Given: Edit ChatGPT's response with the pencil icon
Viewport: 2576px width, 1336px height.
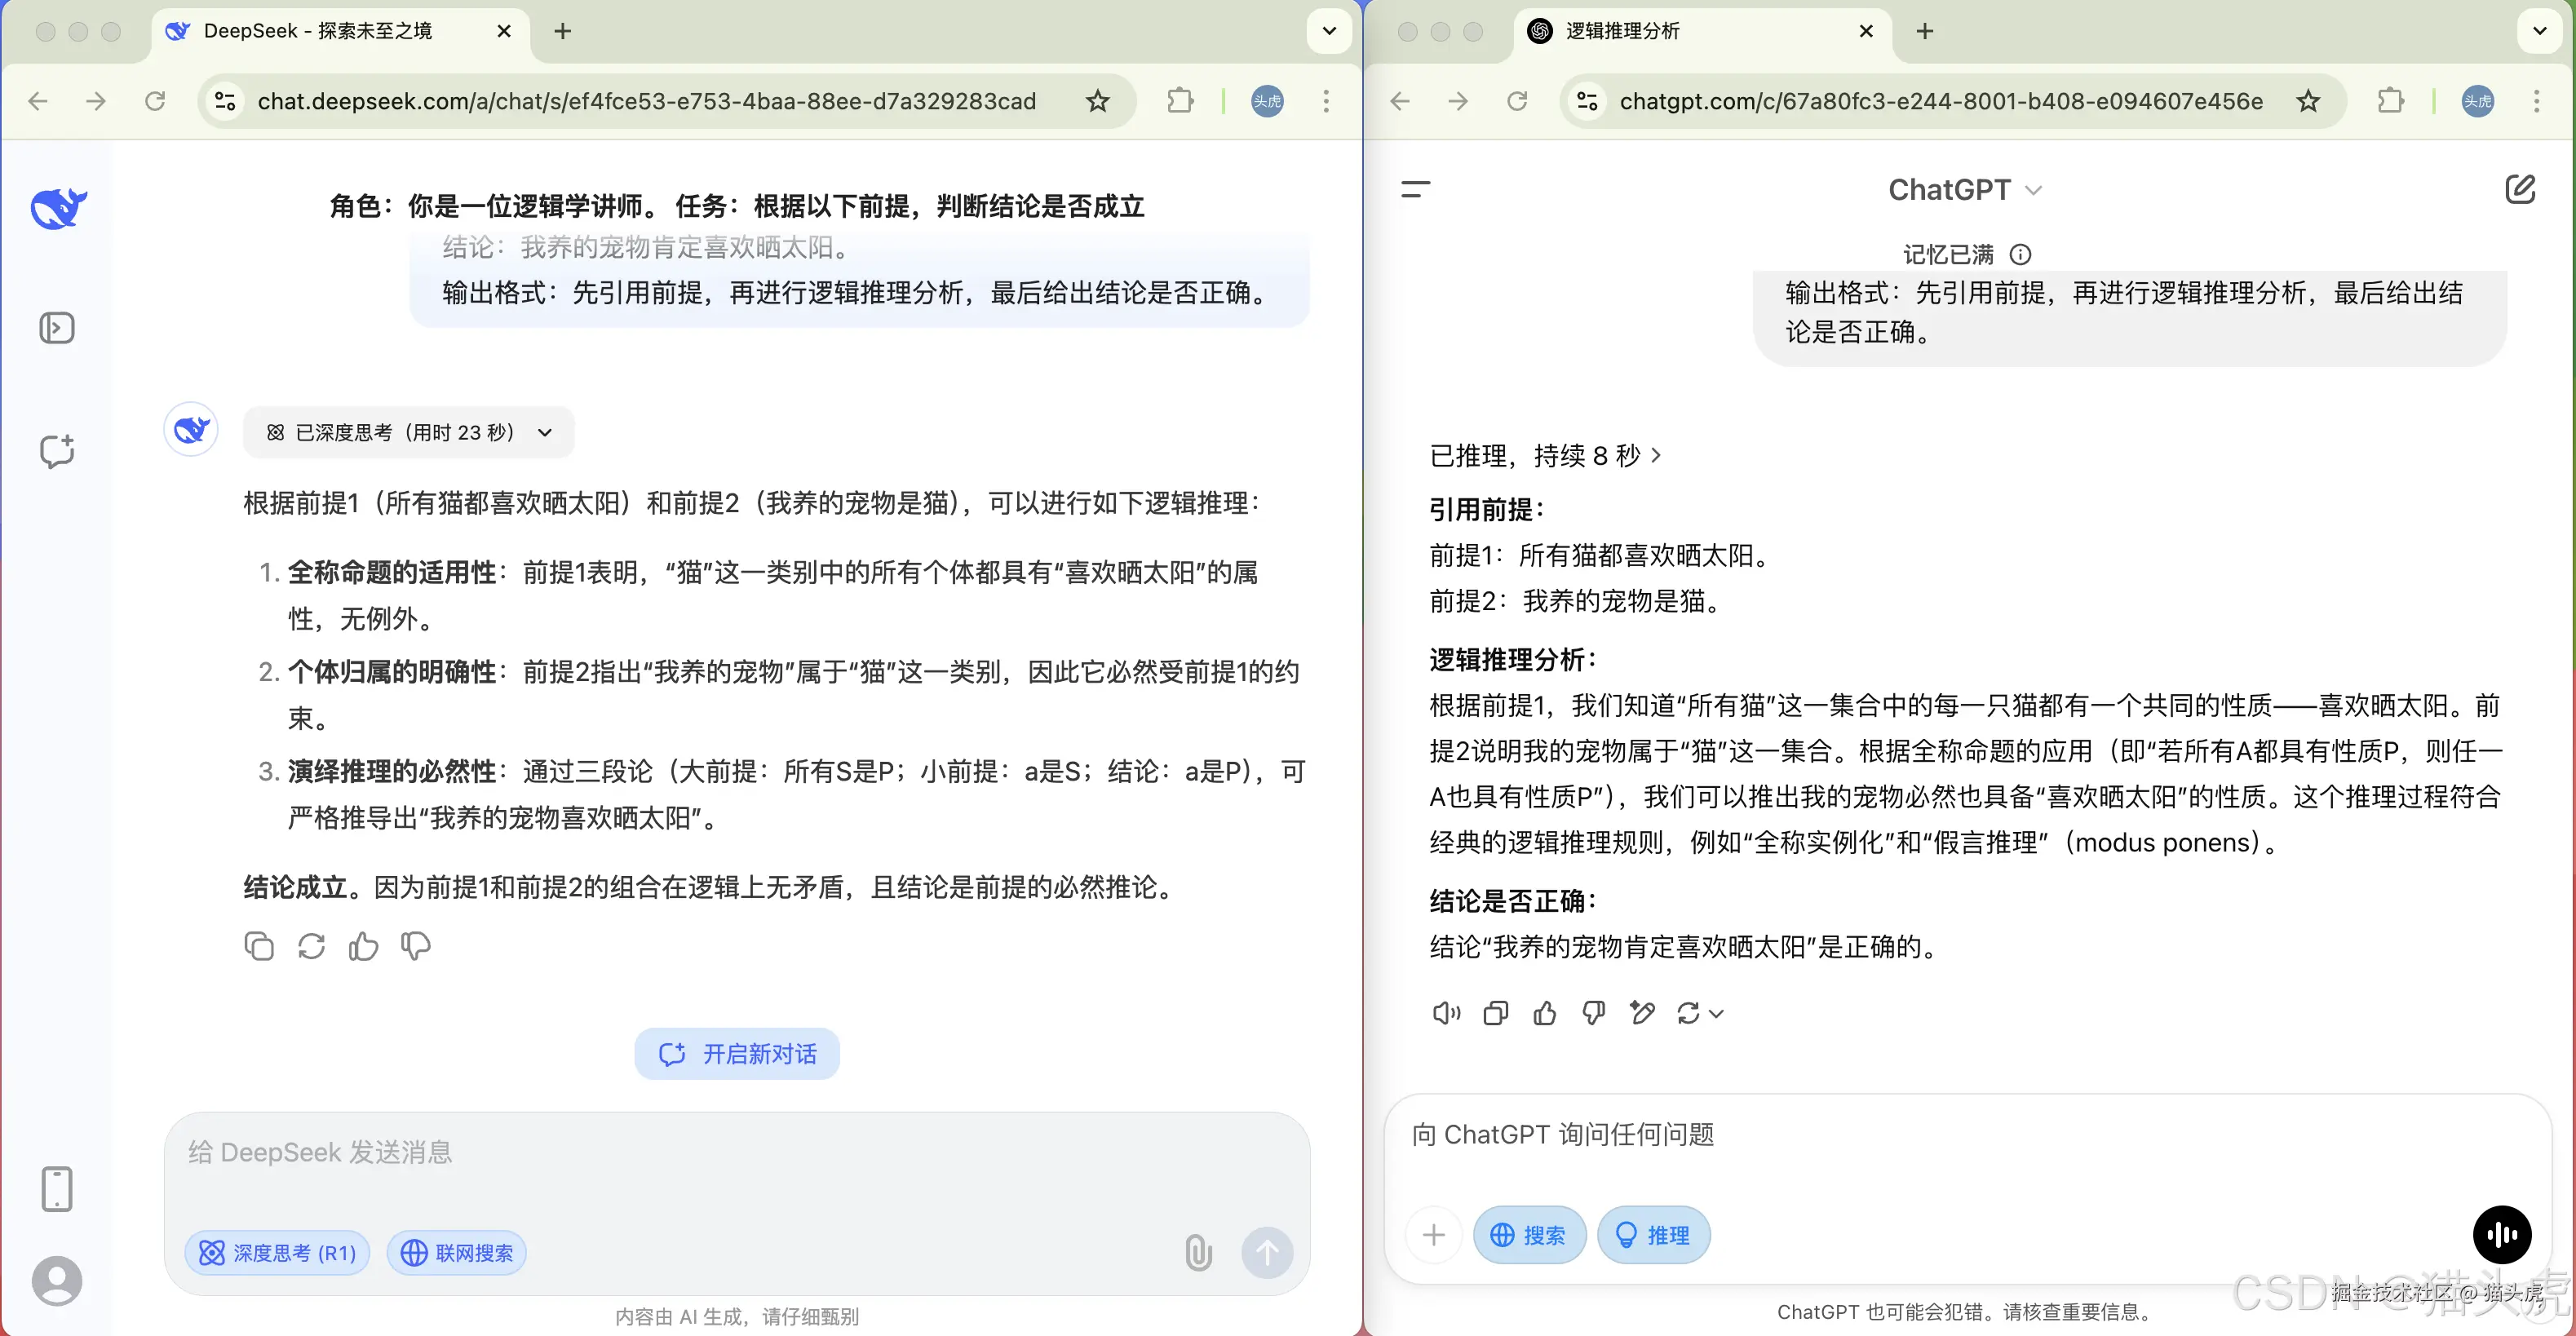Looking at the screenshot, I should [x=1643, y=1013].
